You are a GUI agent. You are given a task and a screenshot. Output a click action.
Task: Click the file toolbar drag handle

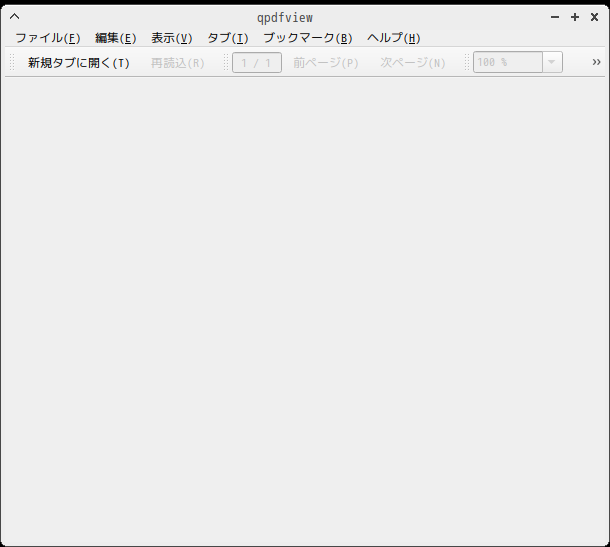[12, 63]
